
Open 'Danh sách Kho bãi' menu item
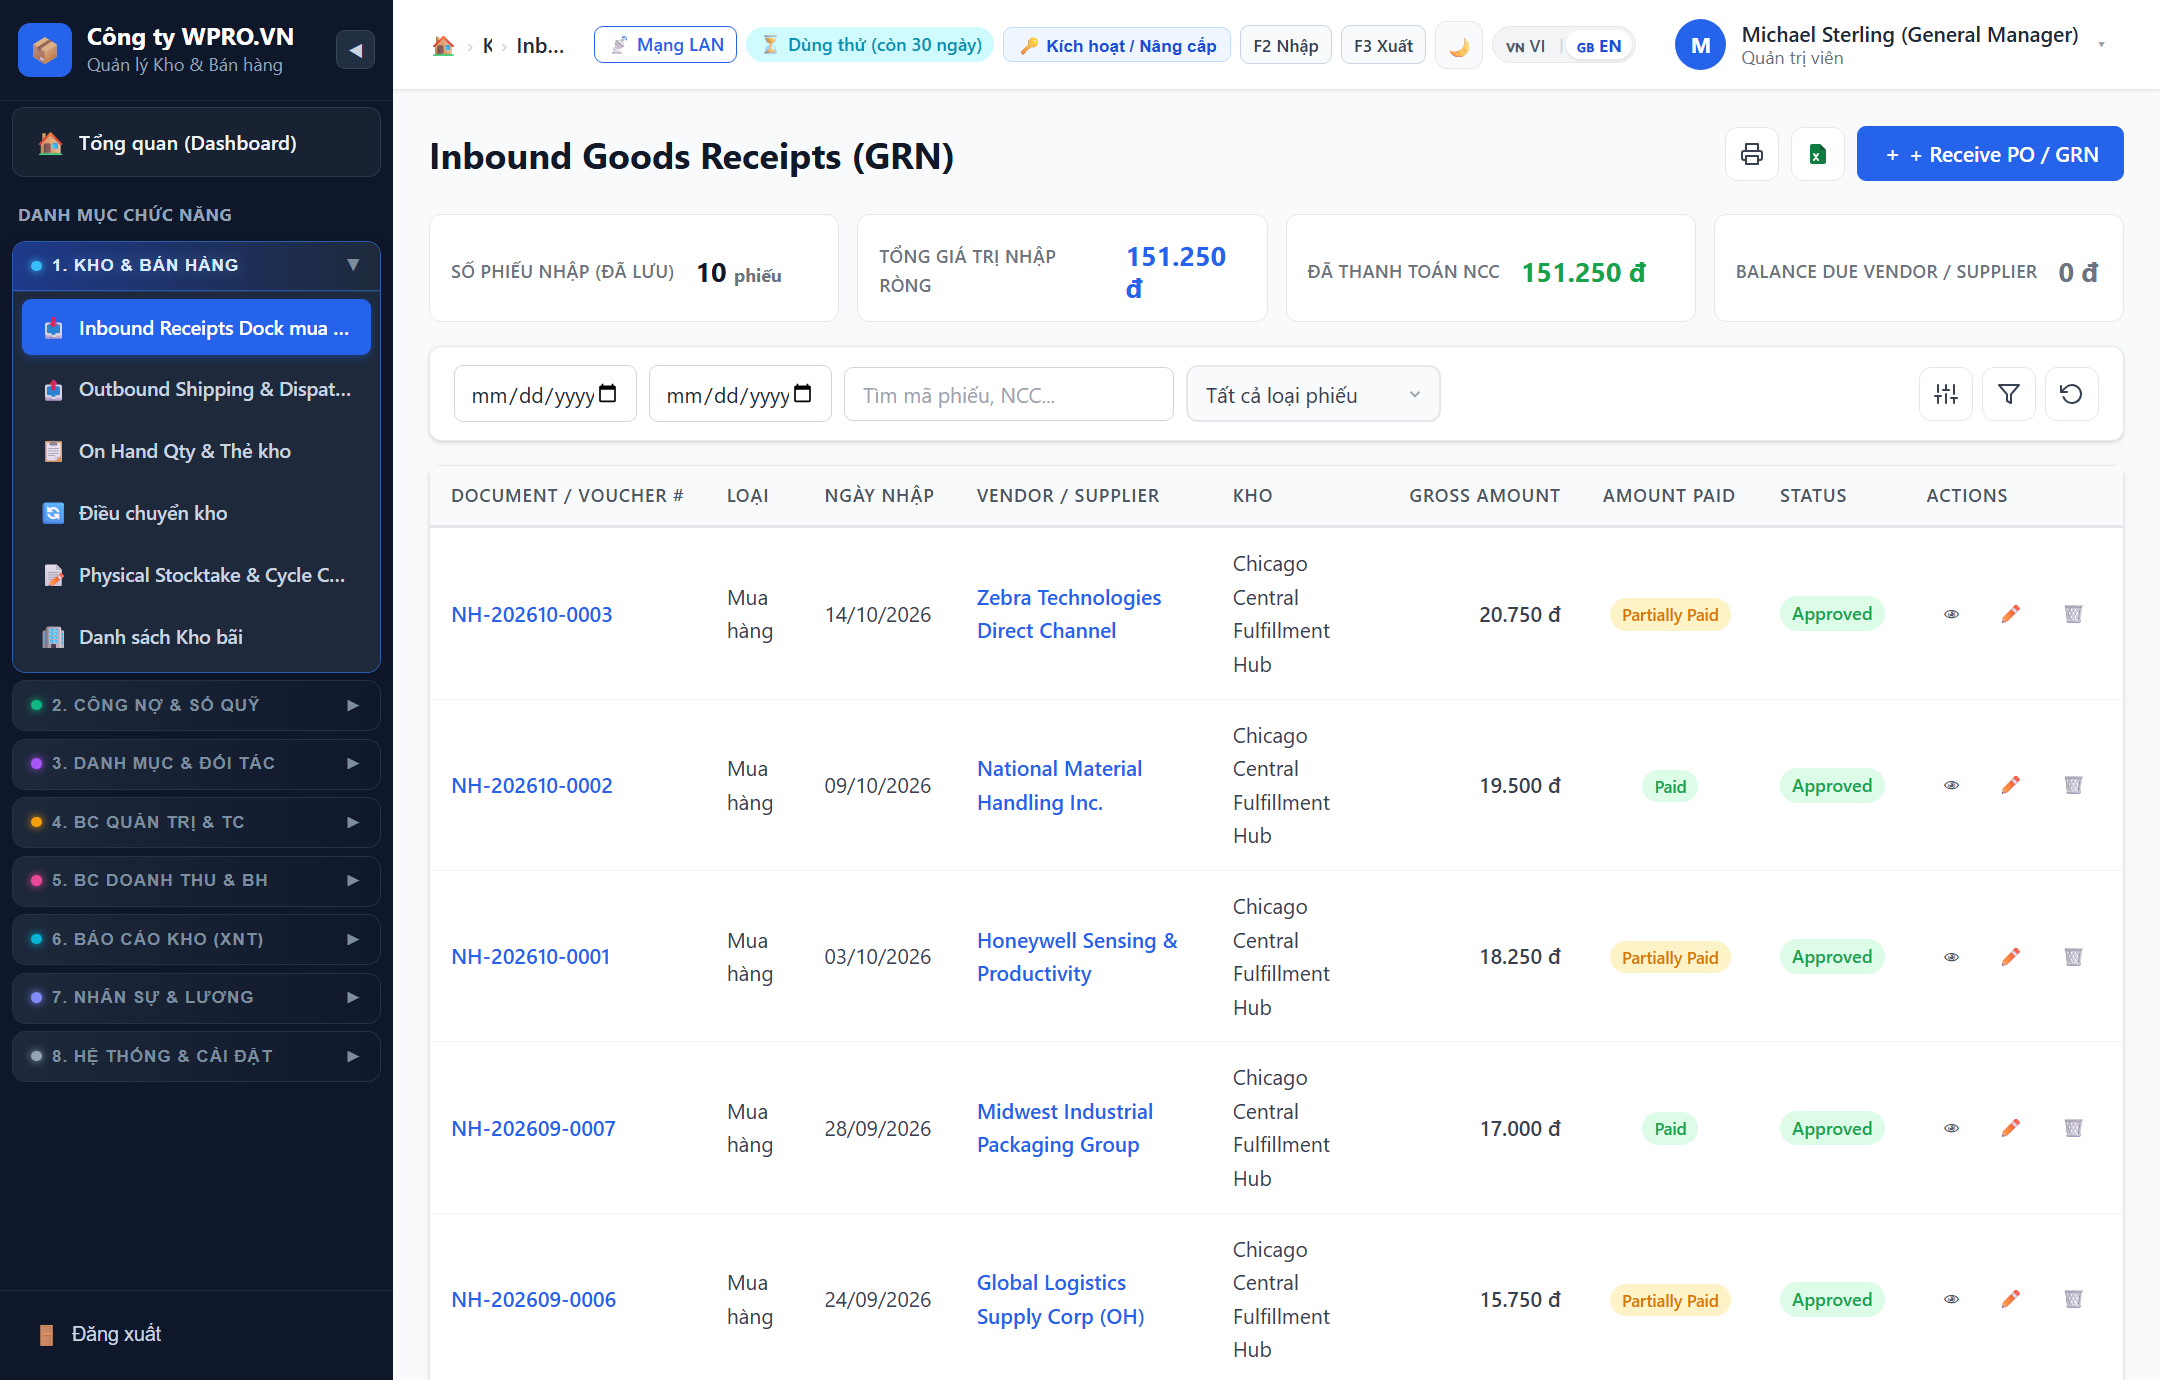(x=196, y=637)
